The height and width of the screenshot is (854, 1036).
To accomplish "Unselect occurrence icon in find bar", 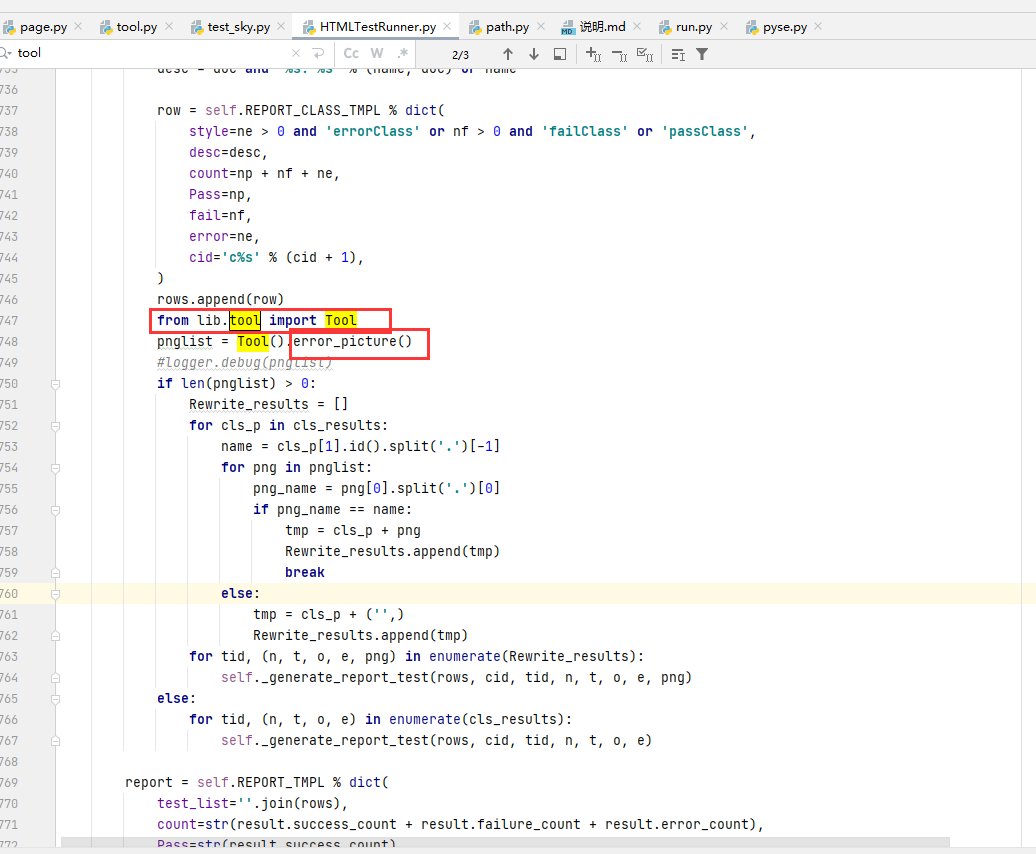I will [619, 55].
